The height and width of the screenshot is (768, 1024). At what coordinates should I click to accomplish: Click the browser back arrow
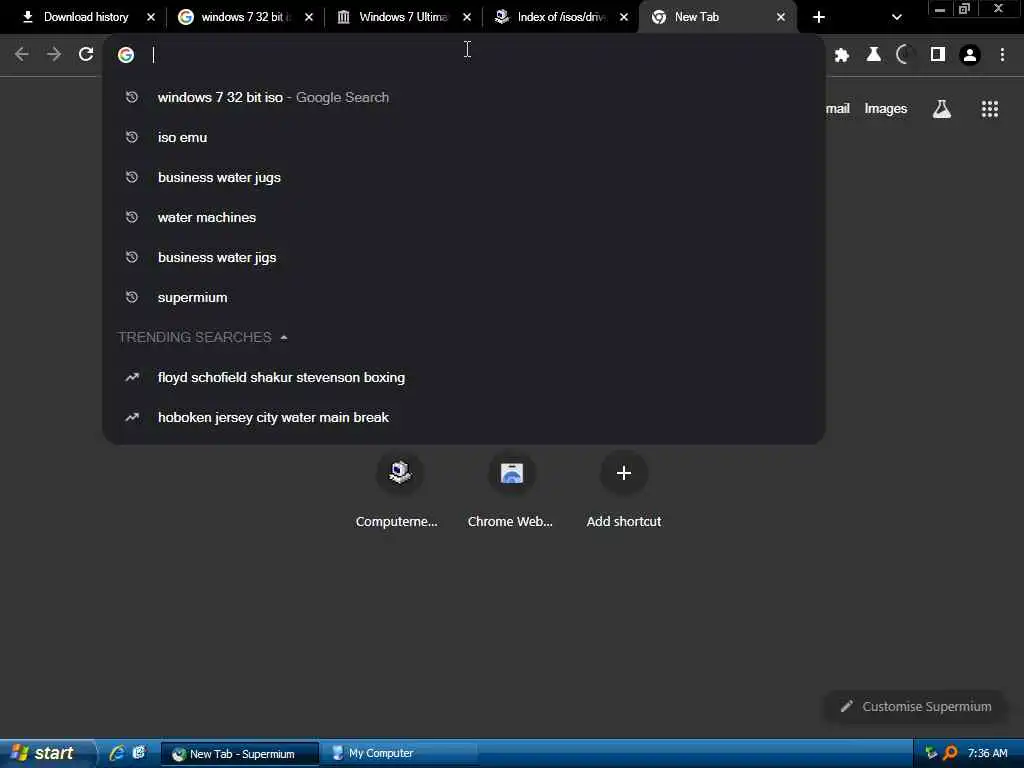click(22, 54)
